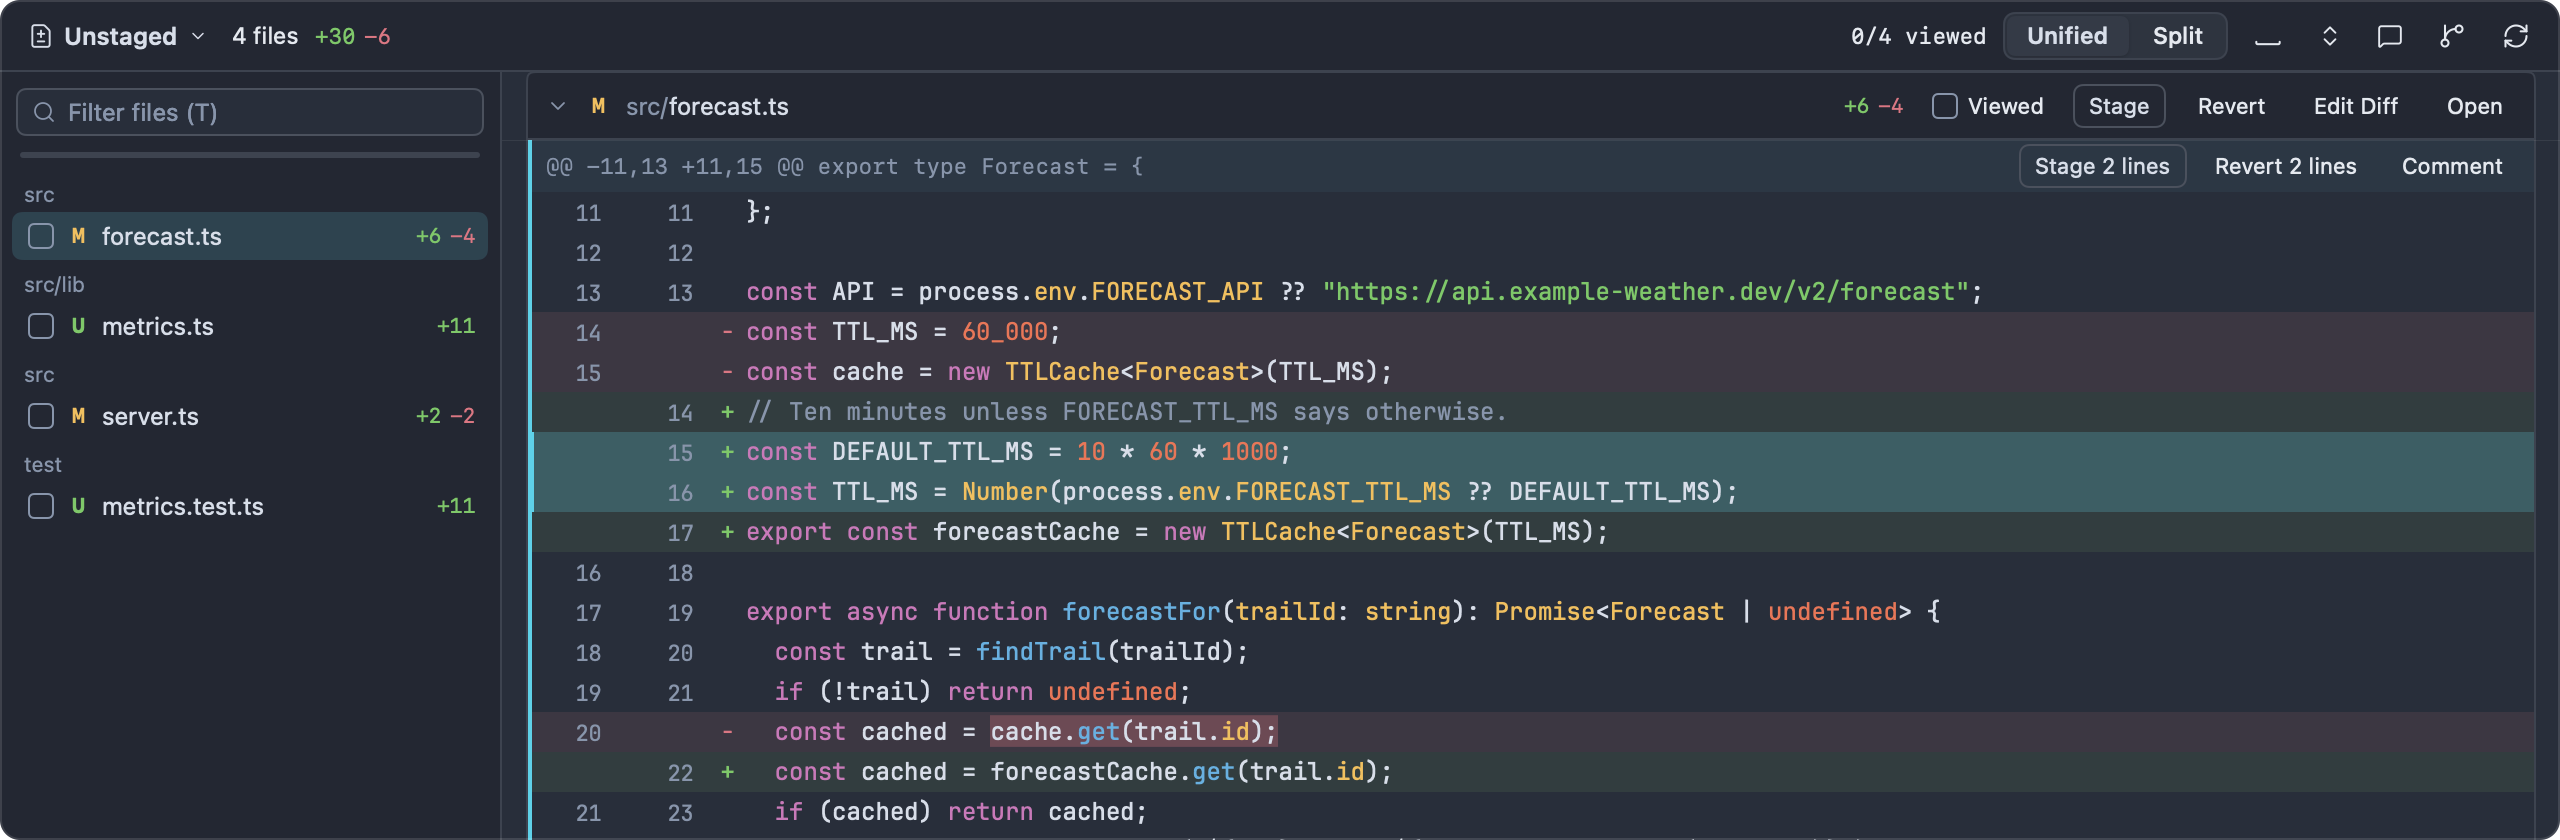Refresh the diff with the reload icon
The width and height of the screenshot is (2560, 840).
(2515, 37)
